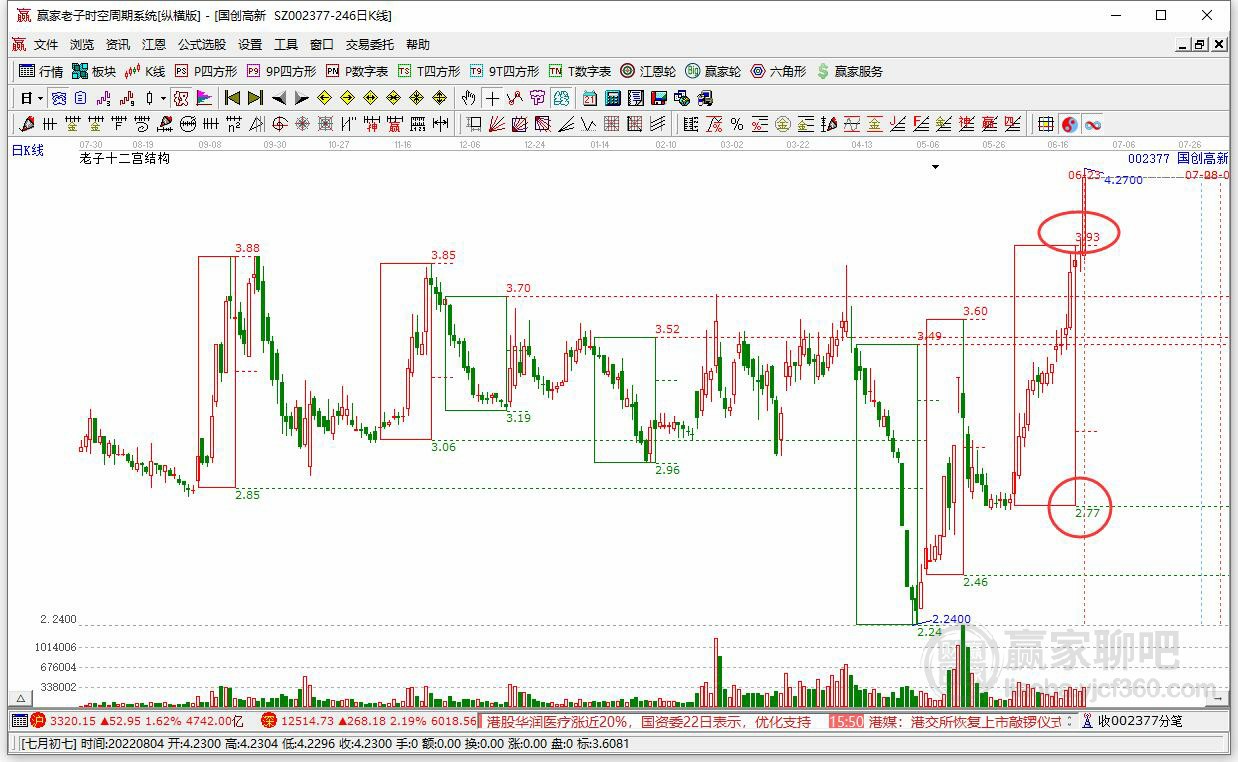Open the 行情 market quotes view

41,71
